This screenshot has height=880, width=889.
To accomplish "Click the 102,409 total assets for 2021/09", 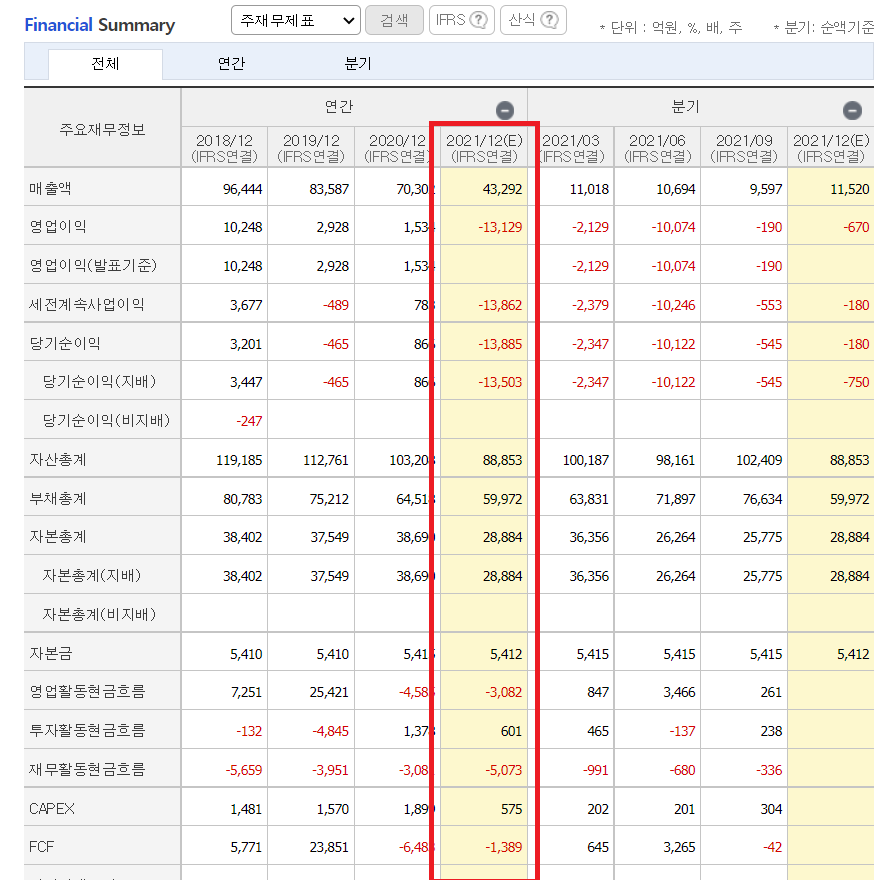I will 759,460.
